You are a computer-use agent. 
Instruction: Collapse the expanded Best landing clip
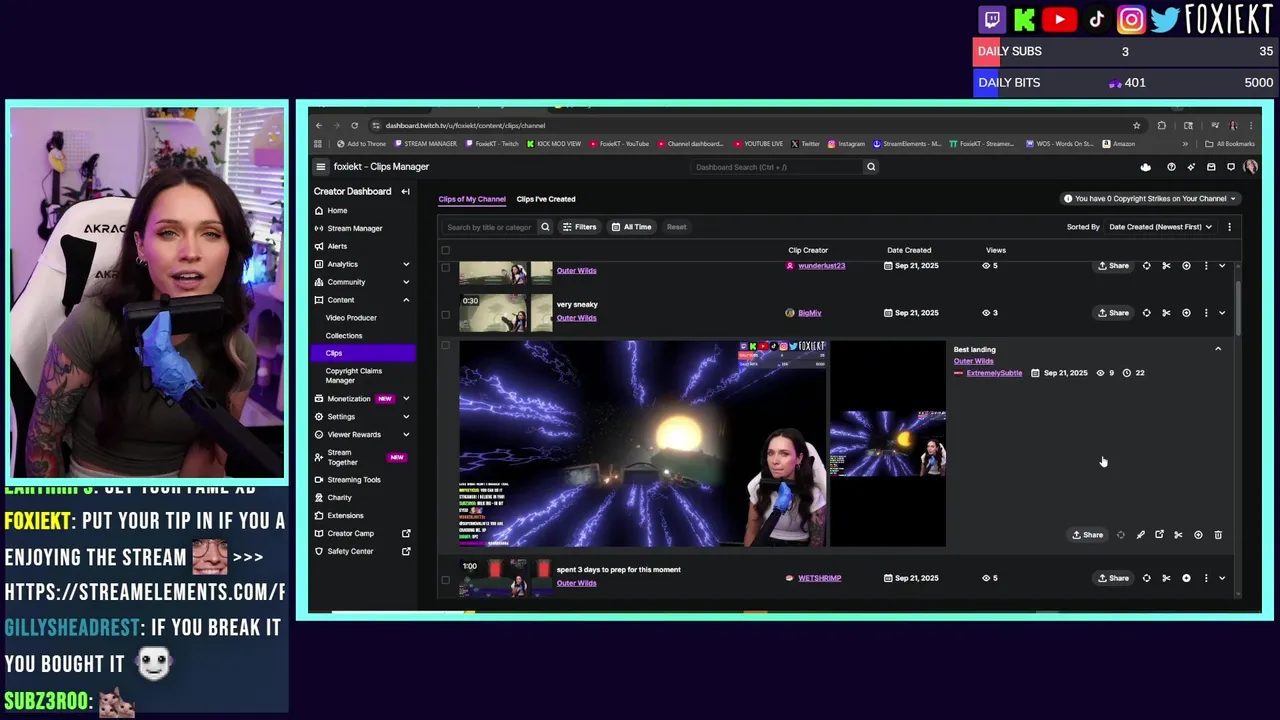click(x=1218, y=349)
